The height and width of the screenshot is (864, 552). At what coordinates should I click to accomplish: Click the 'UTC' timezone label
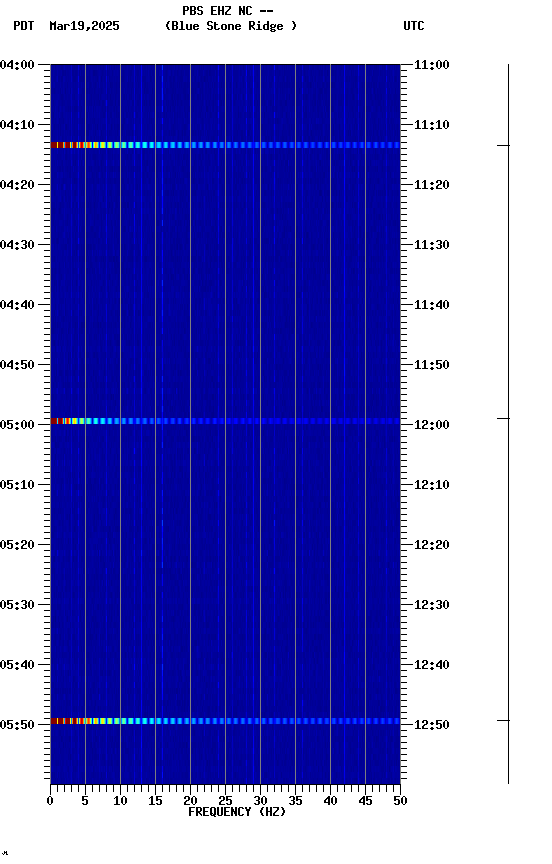click(414, 26)
